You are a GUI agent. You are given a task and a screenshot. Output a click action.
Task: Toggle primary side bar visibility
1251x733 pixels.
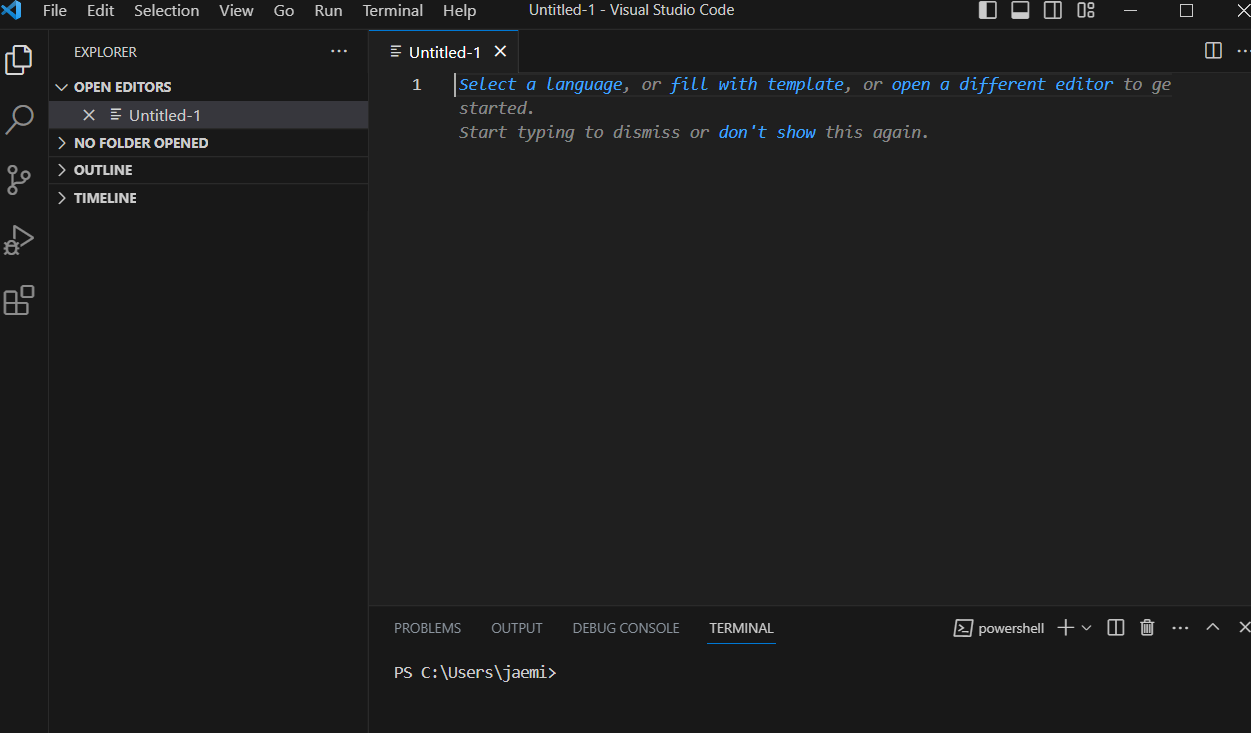pyautogui.click(x=987, y=11)
